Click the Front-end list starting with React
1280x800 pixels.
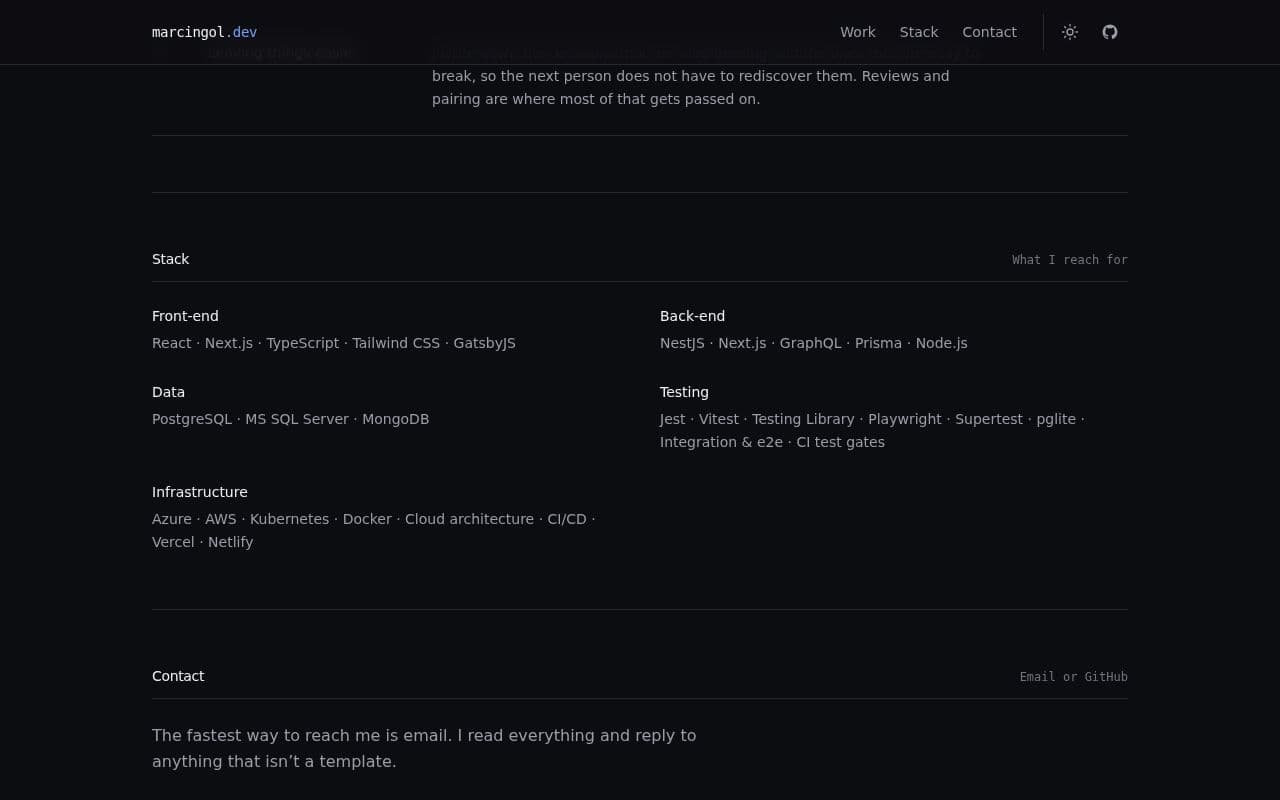pos(334,343)
